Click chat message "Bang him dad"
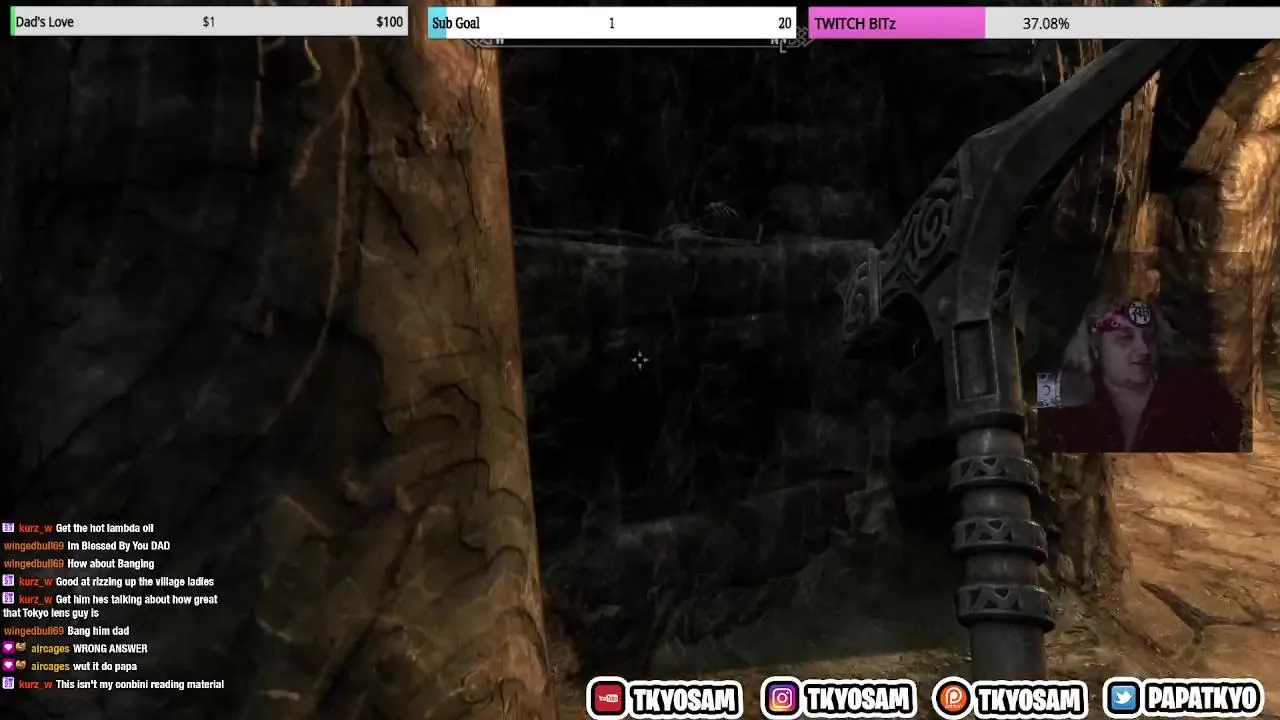Viewport: 1280px width, 720px height. 98,631
